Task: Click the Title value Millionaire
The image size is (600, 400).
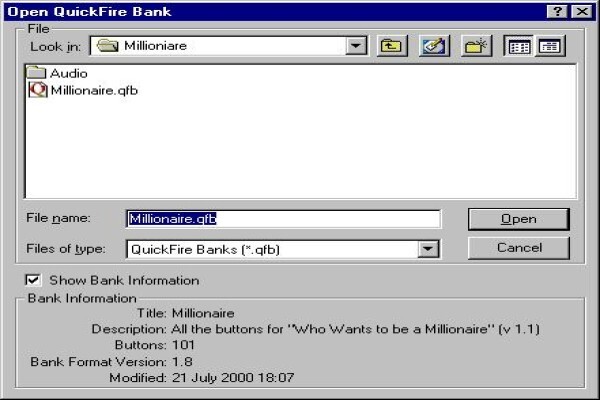Action: (203, 313)
